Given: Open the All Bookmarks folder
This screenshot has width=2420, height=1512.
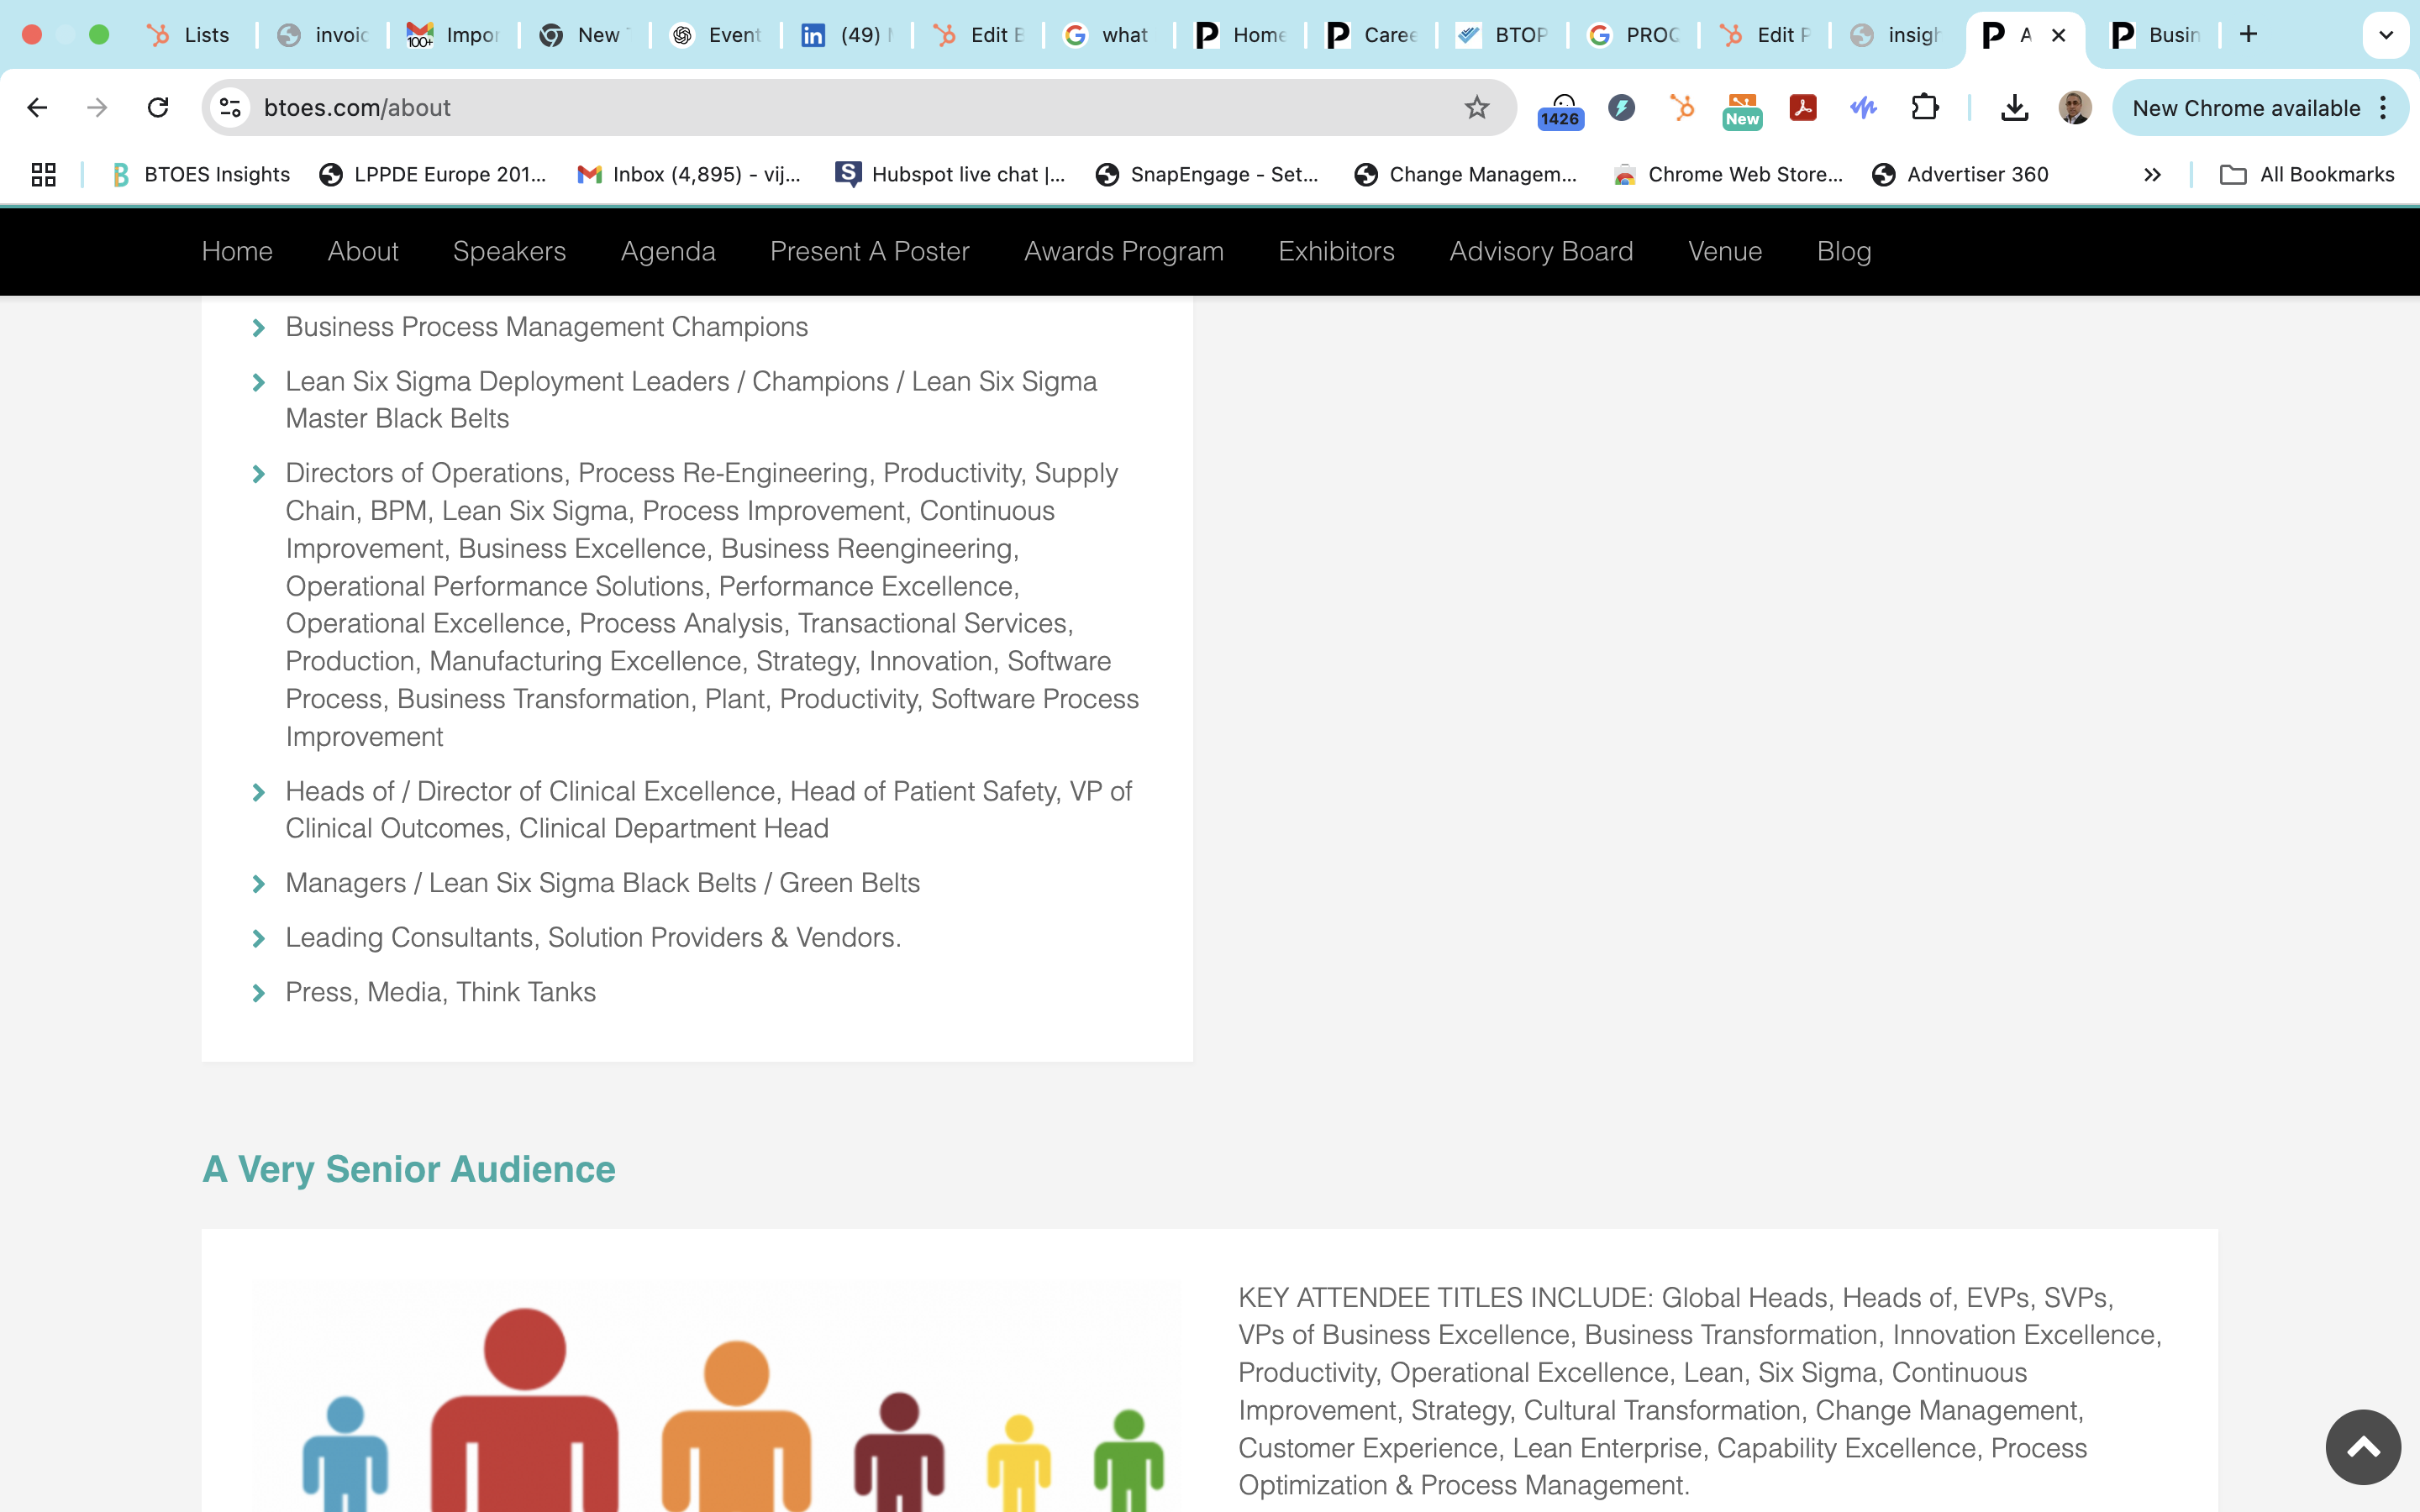Looking at the screenshot, I should pos(2307,174).
